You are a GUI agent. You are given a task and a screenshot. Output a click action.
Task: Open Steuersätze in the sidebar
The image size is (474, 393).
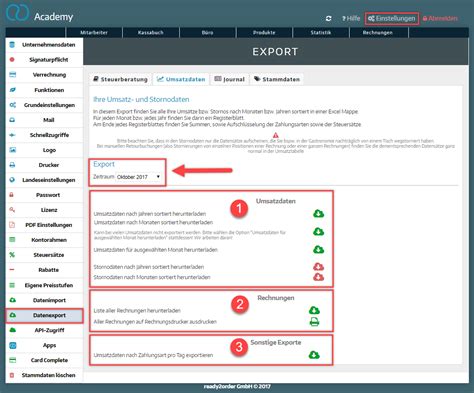[x=44, y=255]
